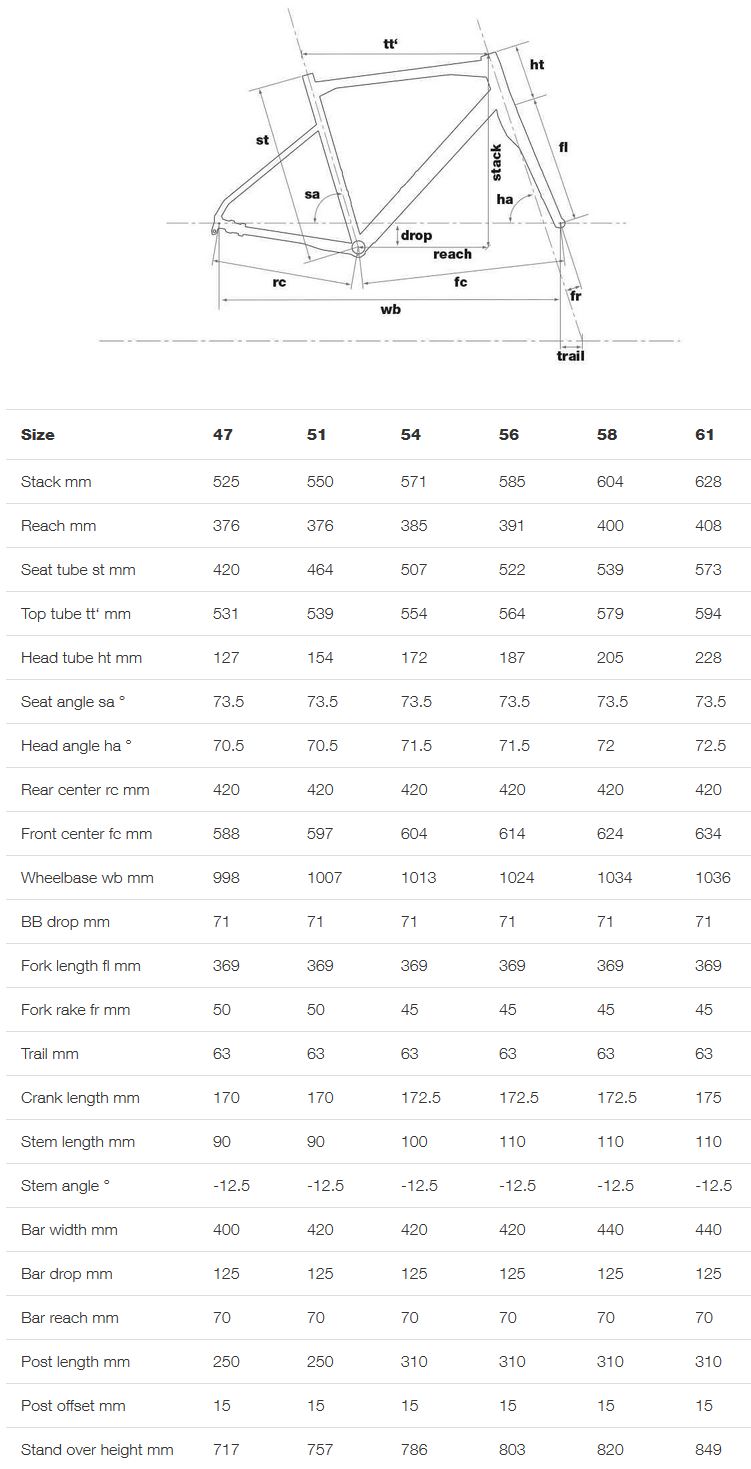Image resolution: width=751 pixels, height=1469 pixels.
Task: Click the 'fc' front center diagram label
Action: (460, 283)
